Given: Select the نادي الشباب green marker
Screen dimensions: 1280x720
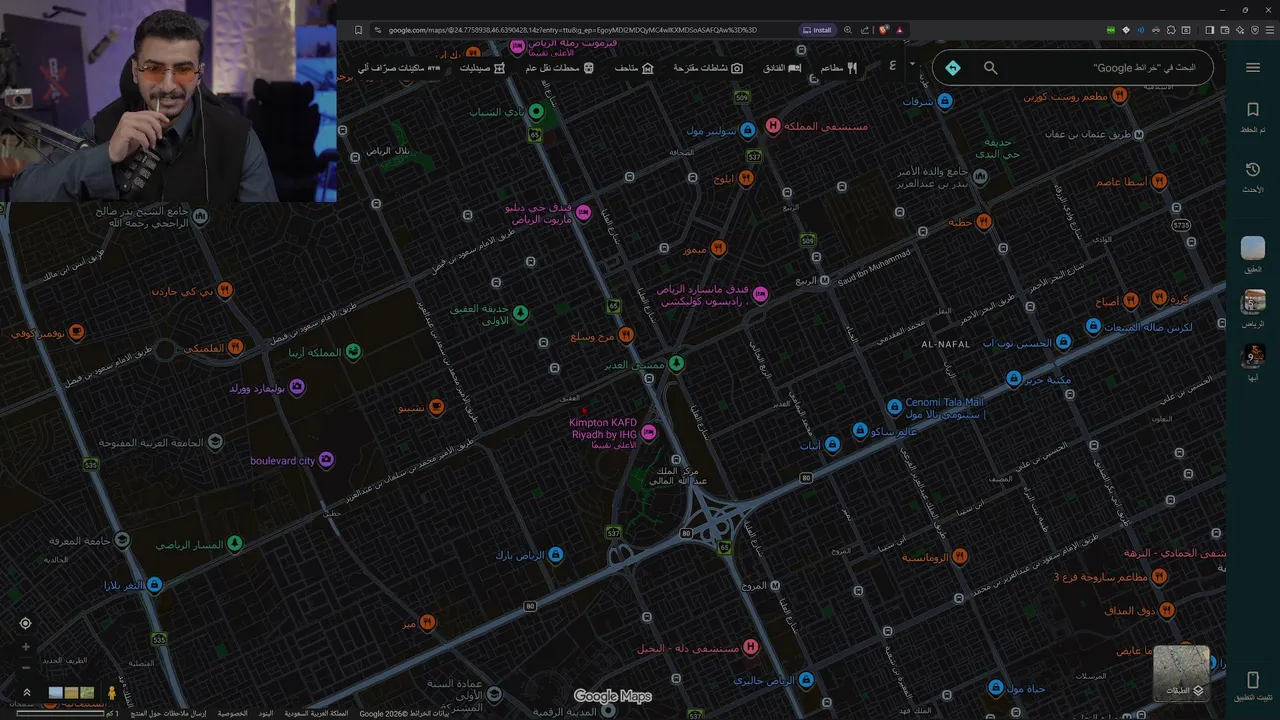Looking at the screenshot, I should click(536, 111).
